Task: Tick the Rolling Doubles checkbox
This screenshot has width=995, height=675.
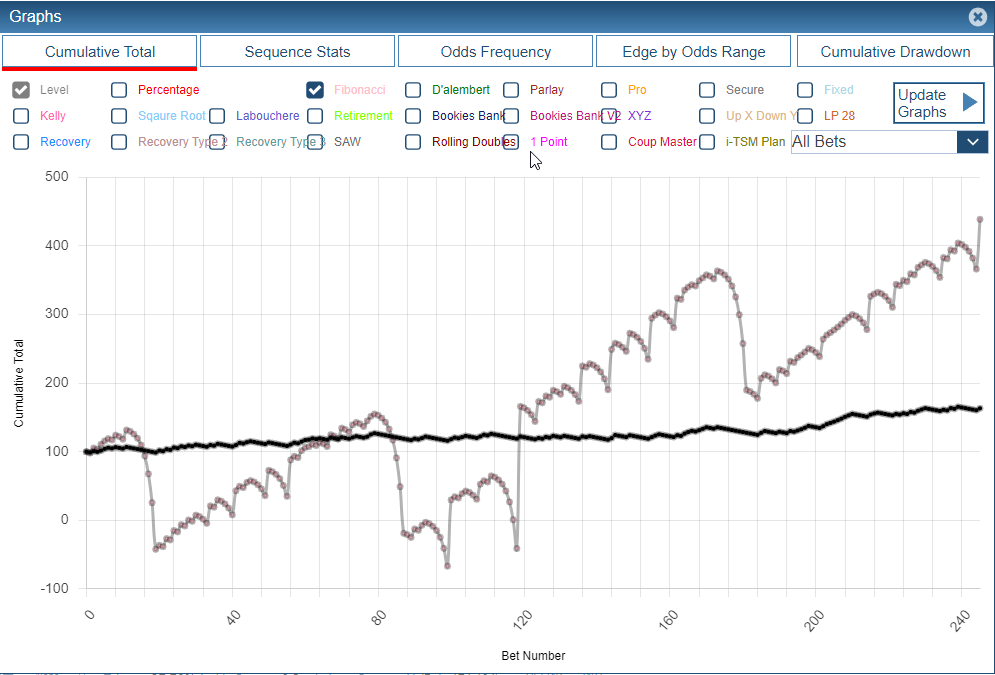Action: tap(413, 141)
